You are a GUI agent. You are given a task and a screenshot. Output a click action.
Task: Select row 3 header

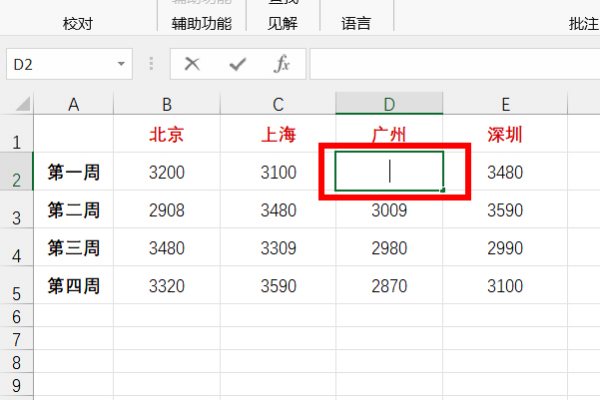click(16, 209)
